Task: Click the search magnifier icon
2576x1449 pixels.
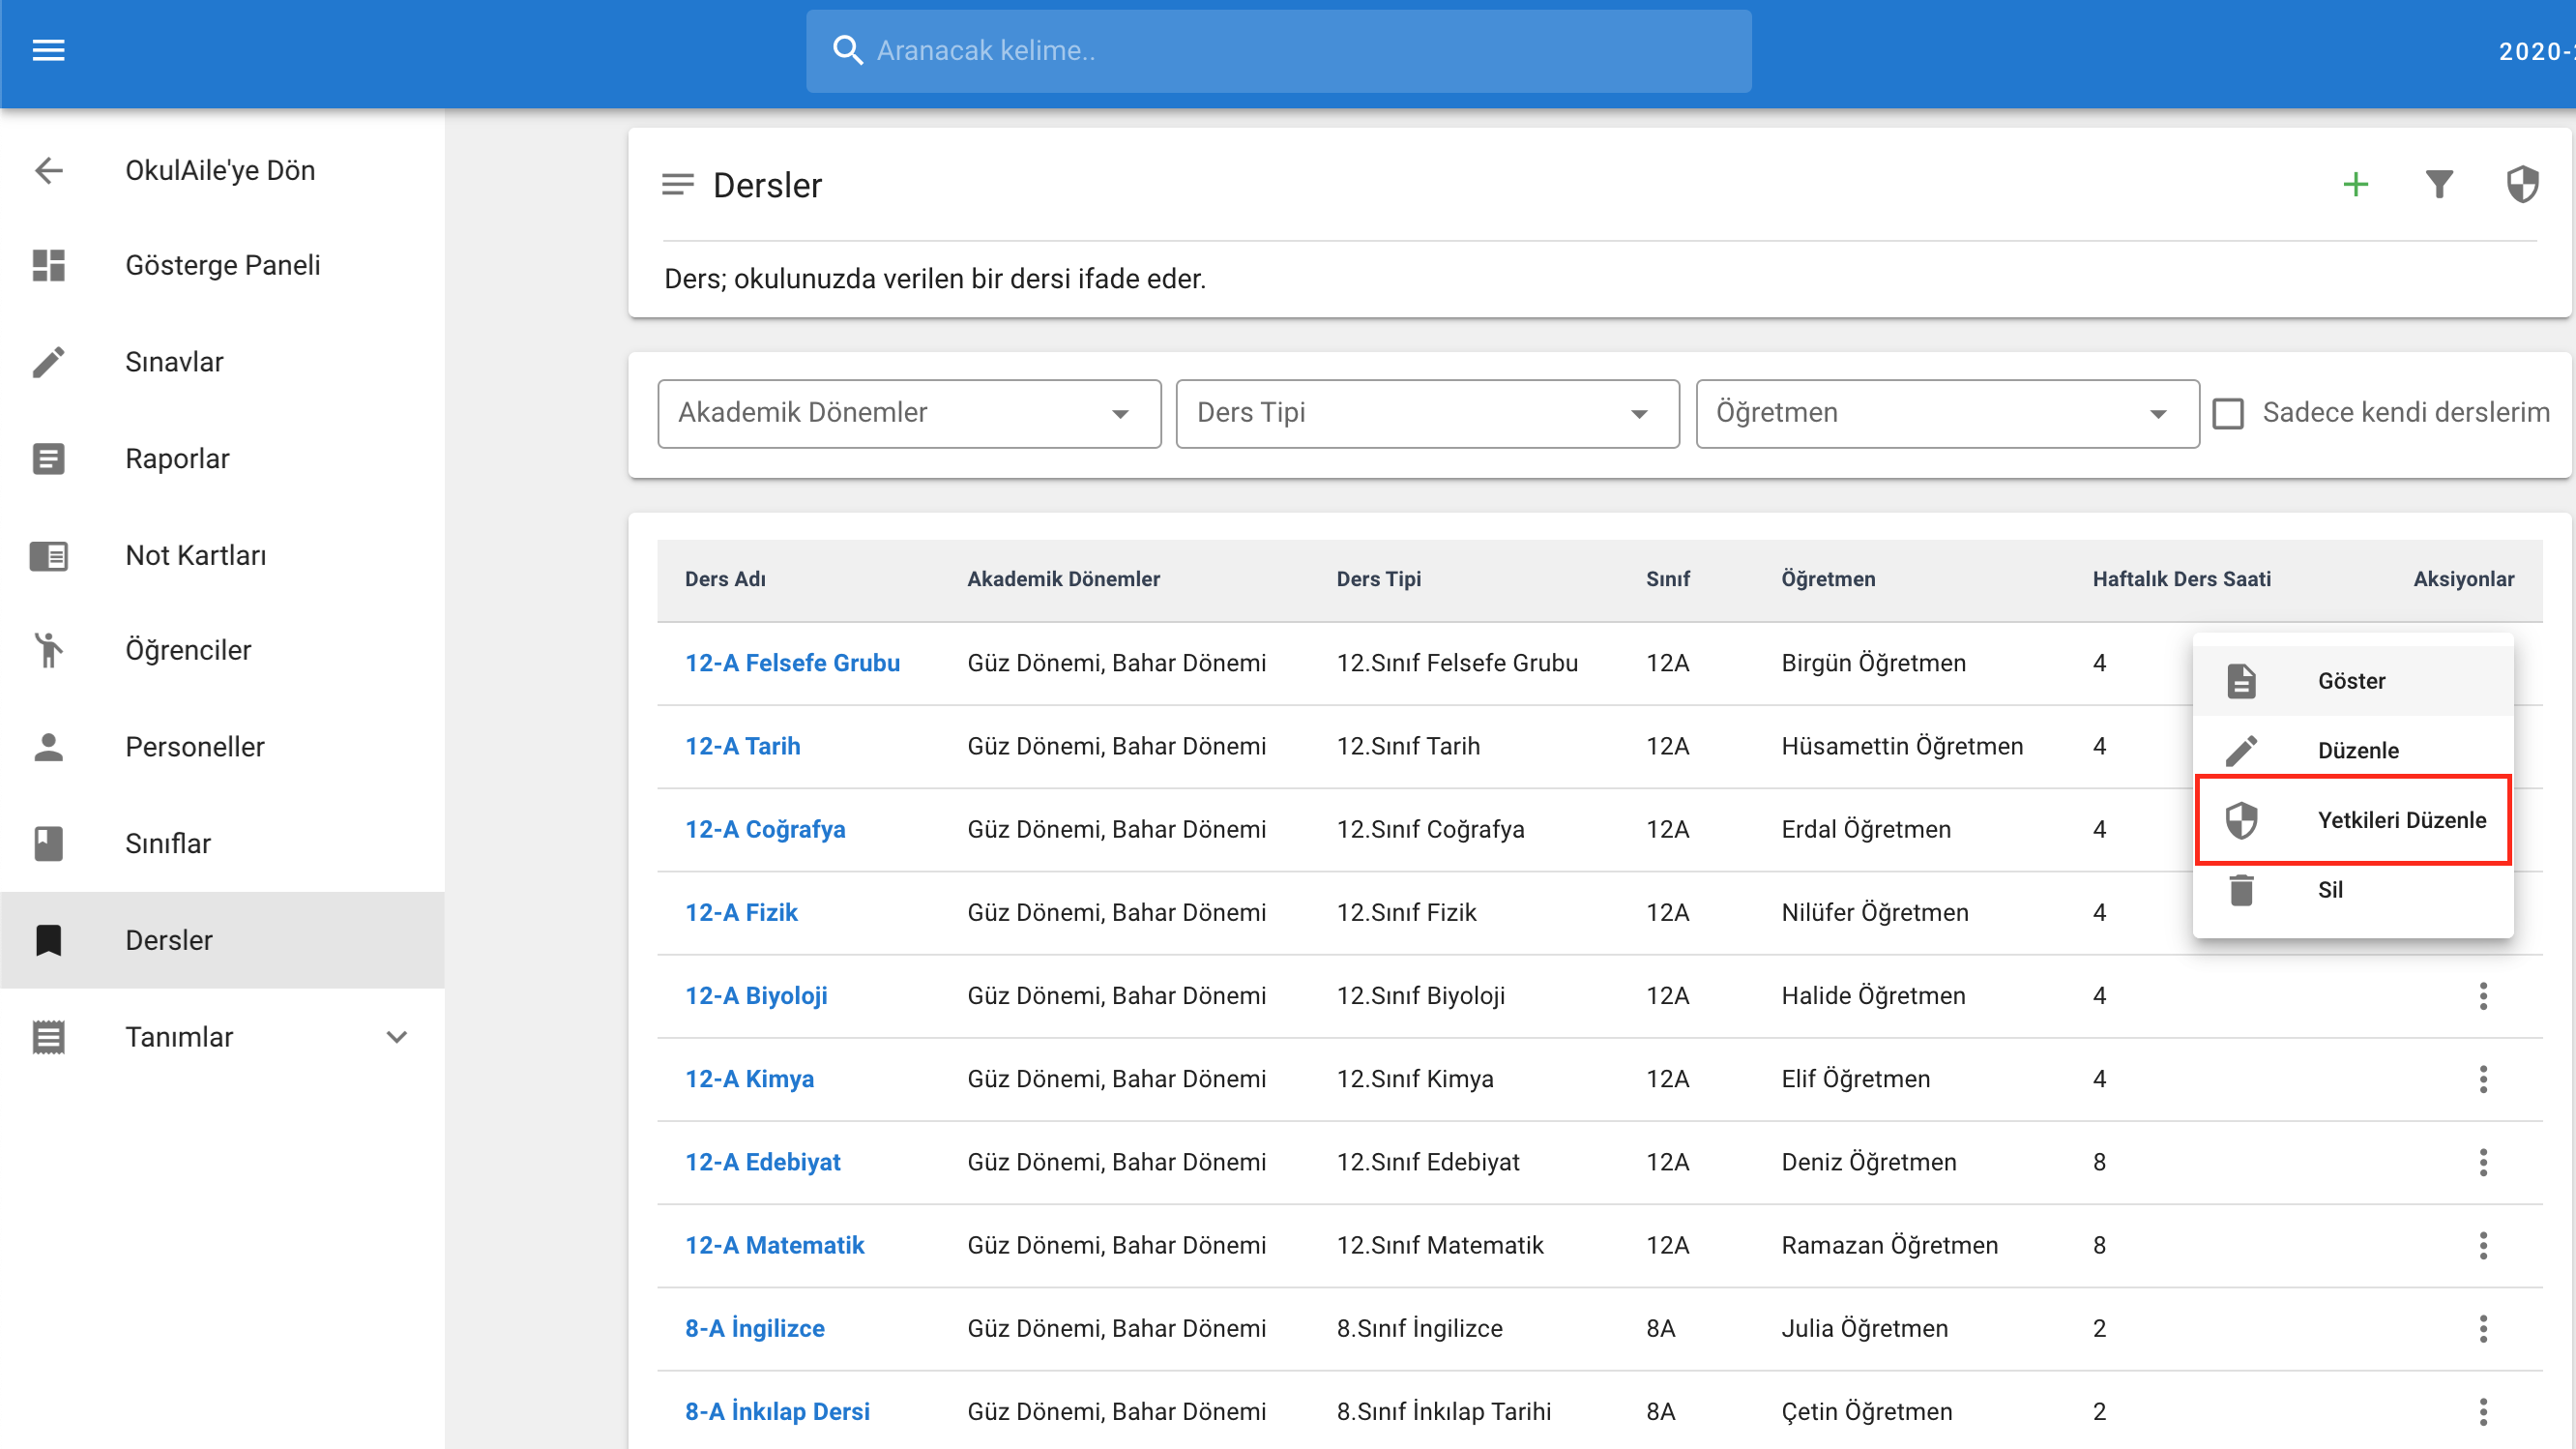Action: point(847,50)
